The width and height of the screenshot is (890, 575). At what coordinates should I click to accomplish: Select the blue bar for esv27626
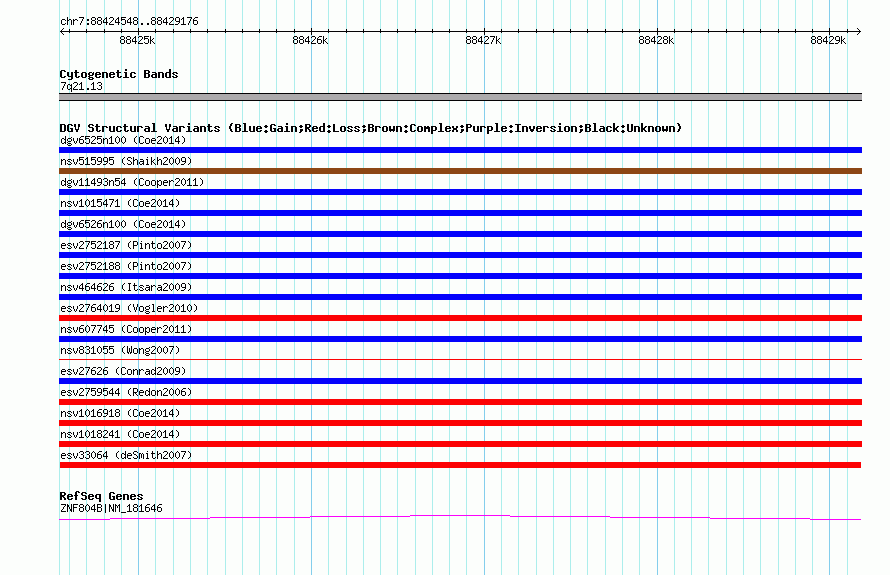[x=460, y=381]
